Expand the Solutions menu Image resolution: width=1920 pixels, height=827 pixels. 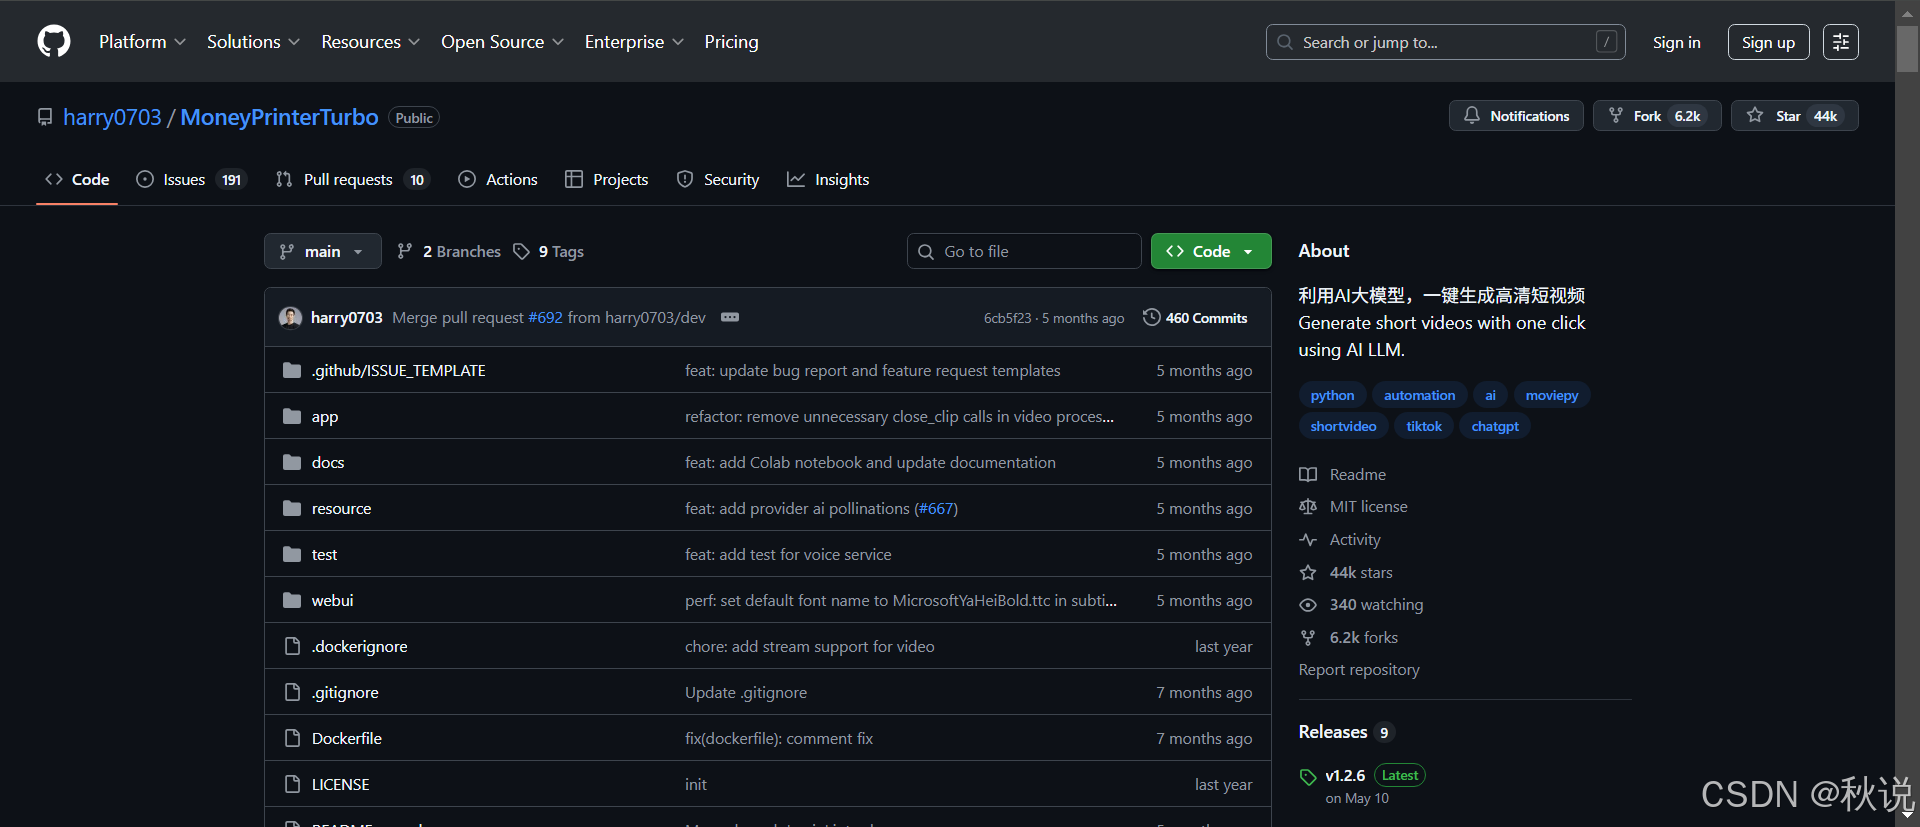coord(253,42)
